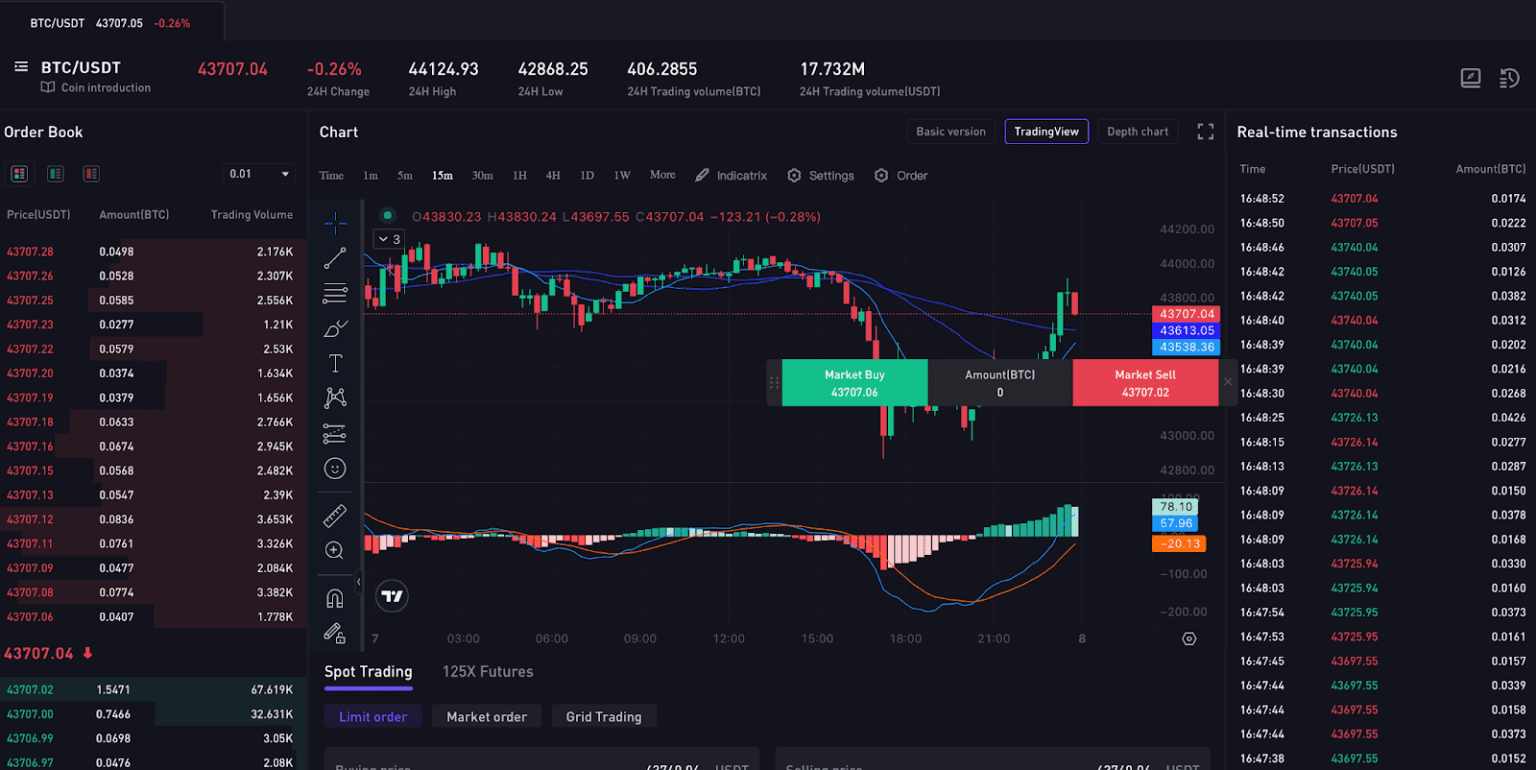This screenshot has width=1536, height=770.
Task: Toggle buy-only view of the order book
Action: (55, 173)
